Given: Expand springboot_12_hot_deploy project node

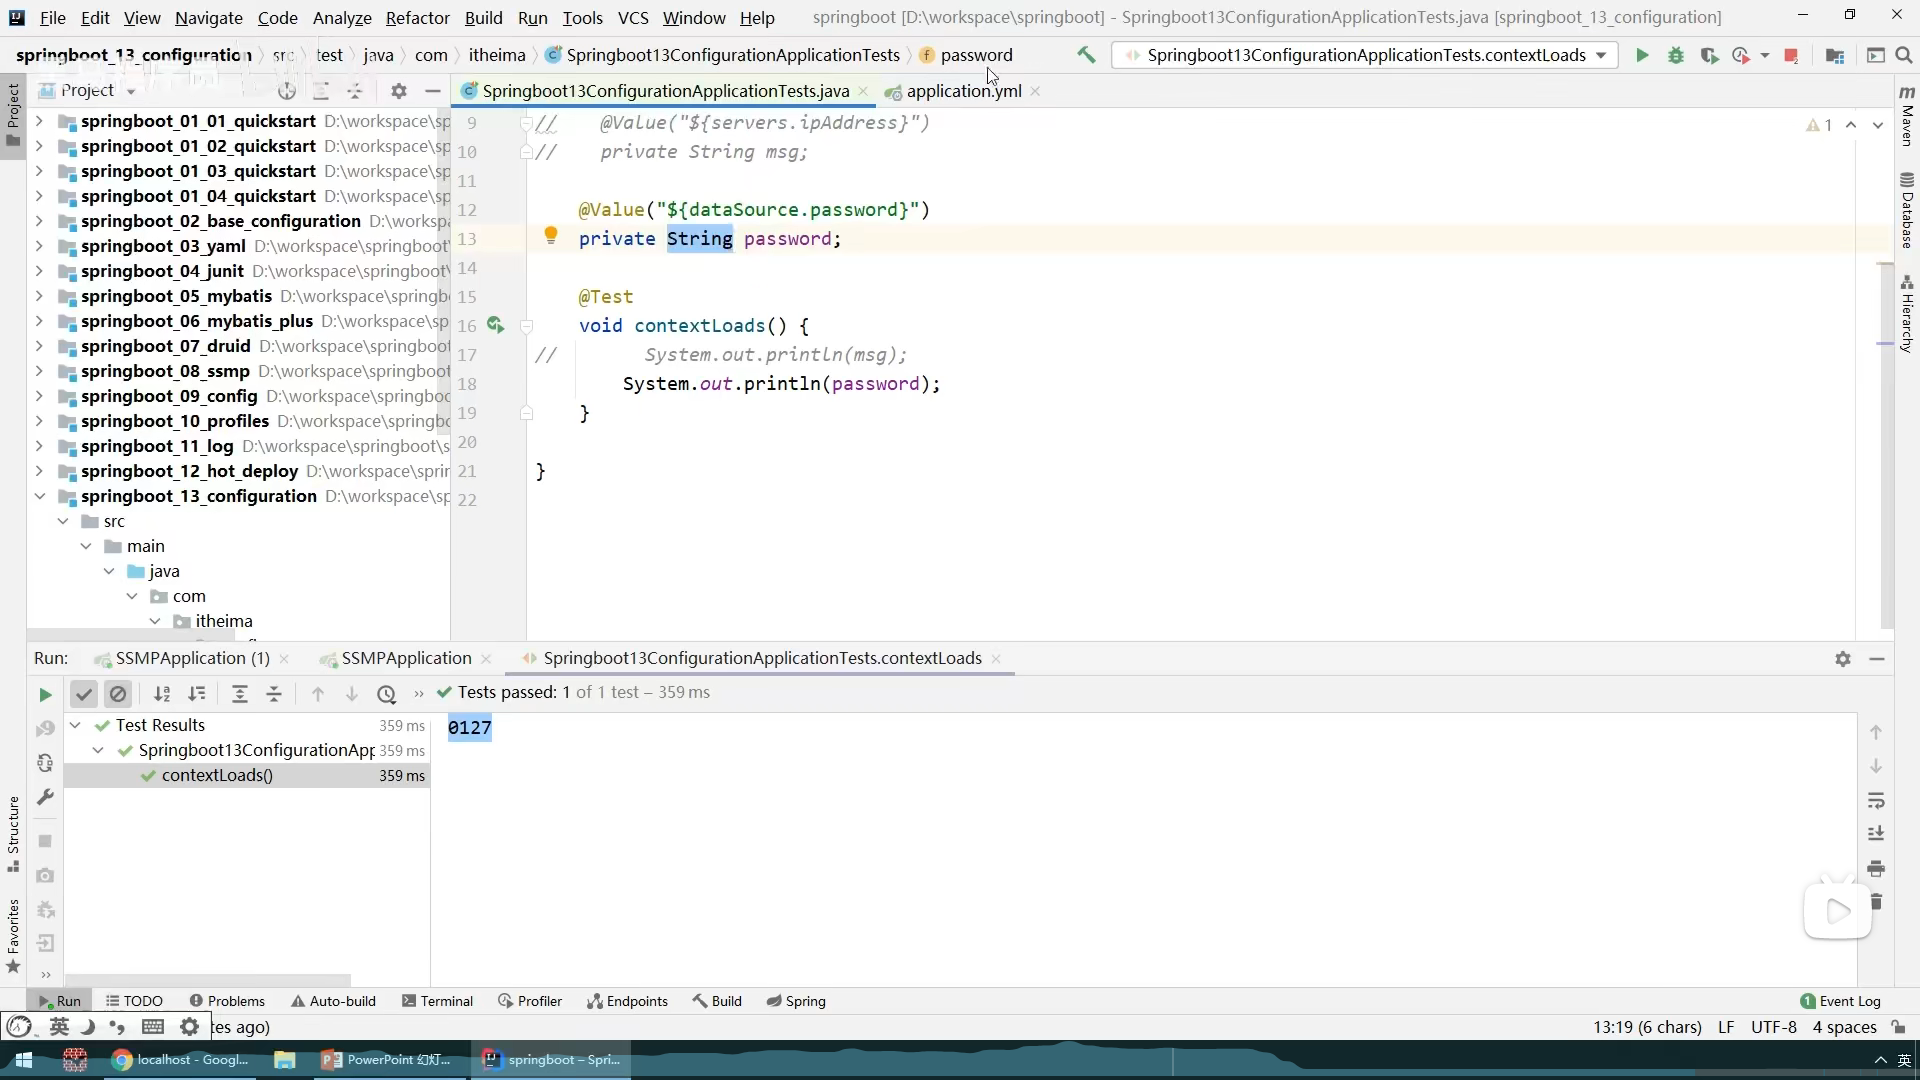Looking at the screenshot, I should pyautogui.click(x=39, y=471).
